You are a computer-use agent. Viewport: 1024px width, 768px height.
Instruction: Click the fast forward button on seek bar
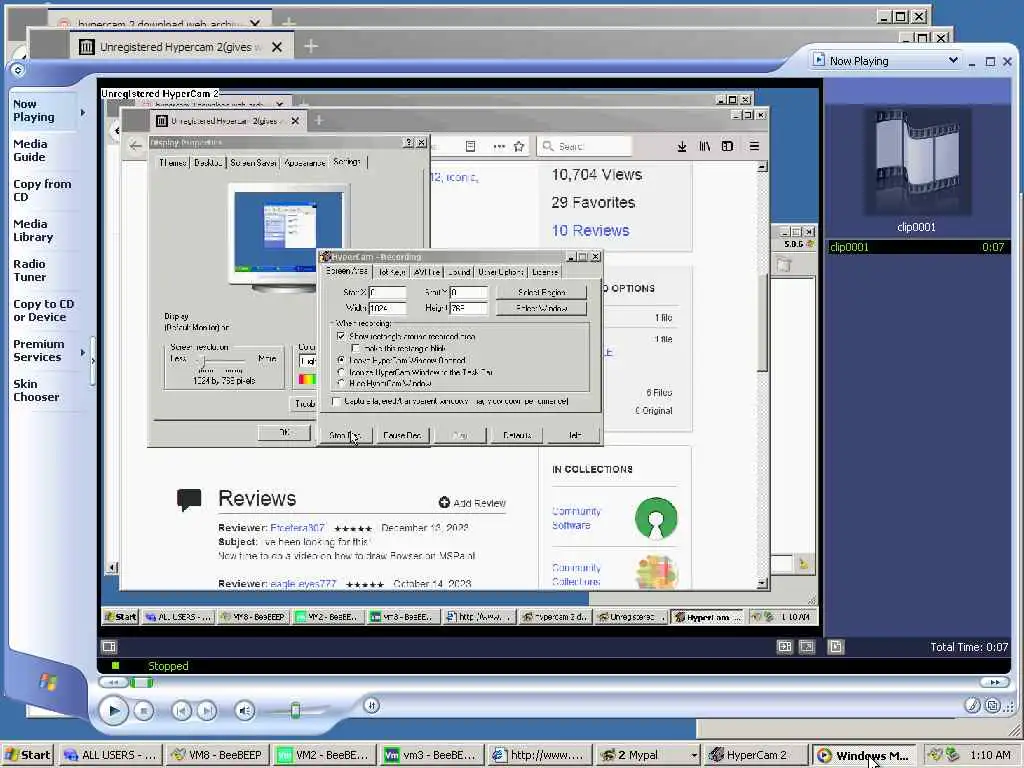coord(995,682)
